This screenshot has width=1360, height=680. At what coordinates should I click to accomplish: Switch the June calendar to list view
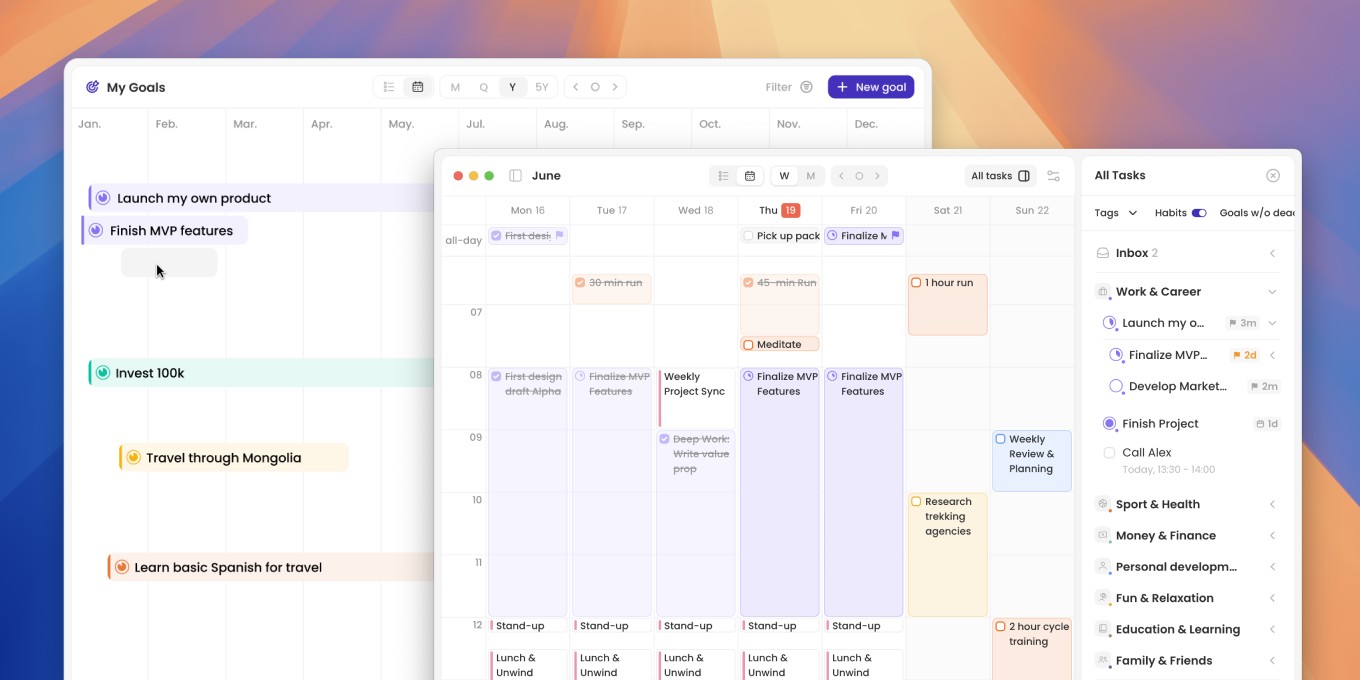click(x=723, y=176)
